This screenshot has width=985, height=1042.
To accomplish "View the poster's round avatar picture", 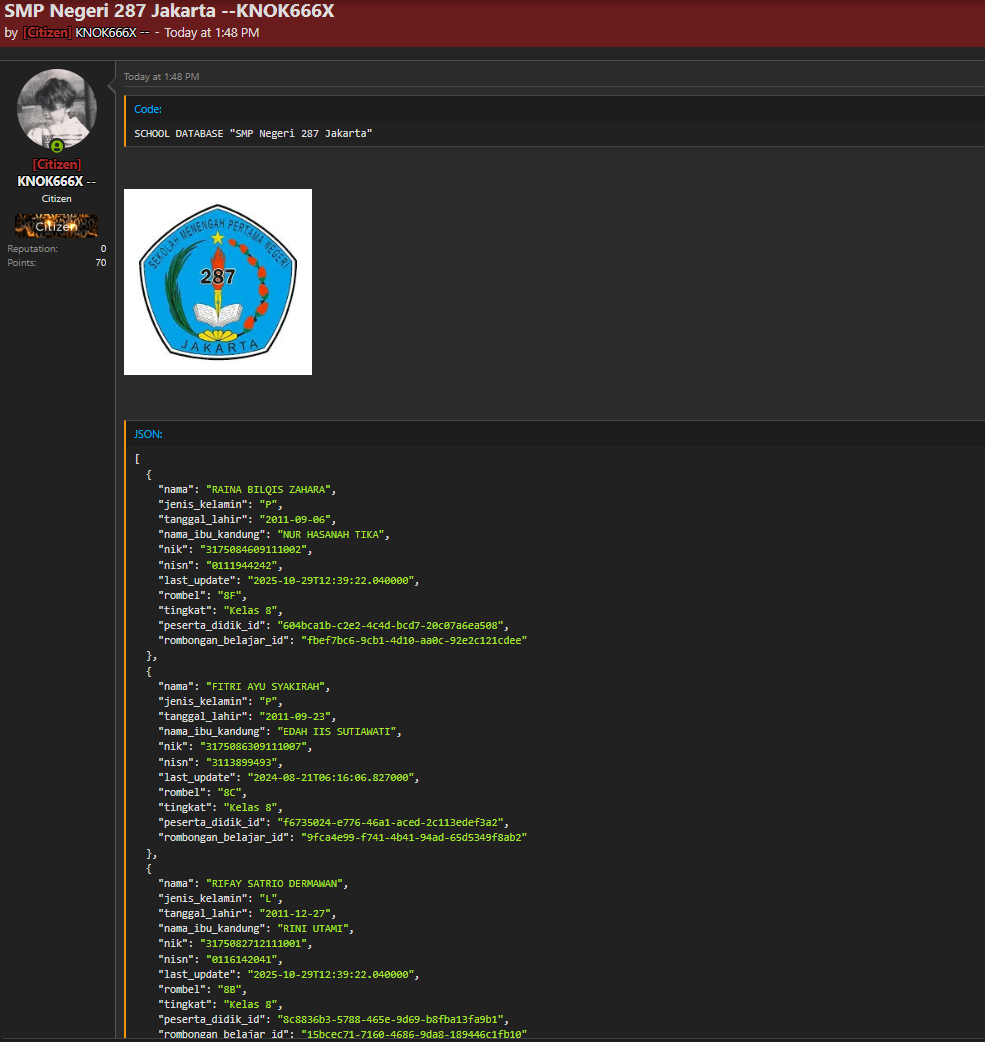I will (56, 110).
